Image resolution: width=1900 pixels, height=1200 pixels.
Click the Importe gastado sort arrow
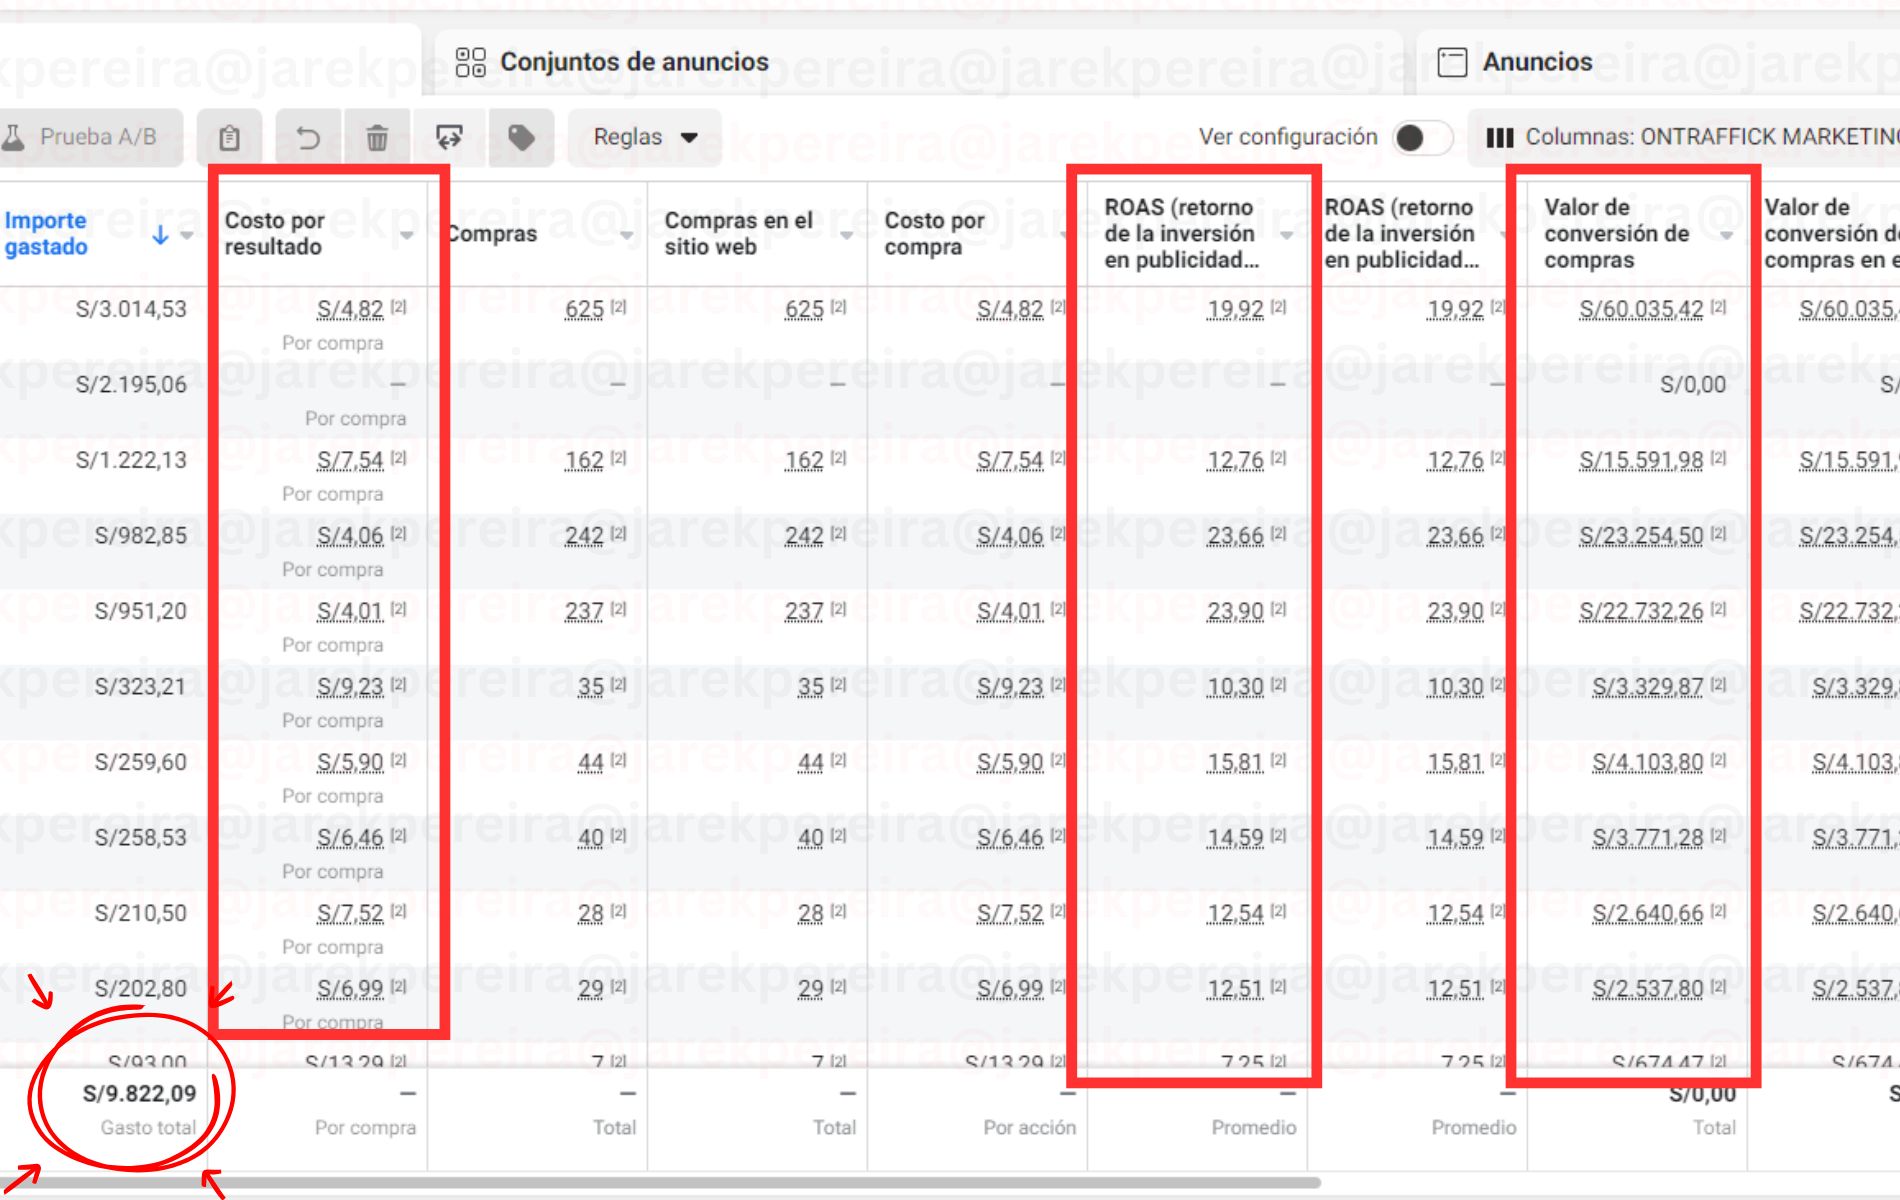(161, 233)
